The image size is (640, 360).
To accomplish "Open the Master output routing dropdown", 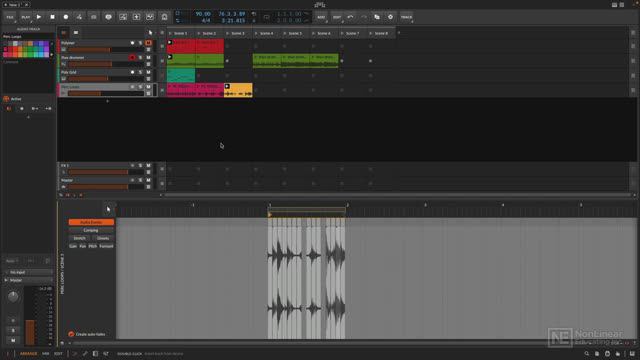I will [x=29, y=280].
